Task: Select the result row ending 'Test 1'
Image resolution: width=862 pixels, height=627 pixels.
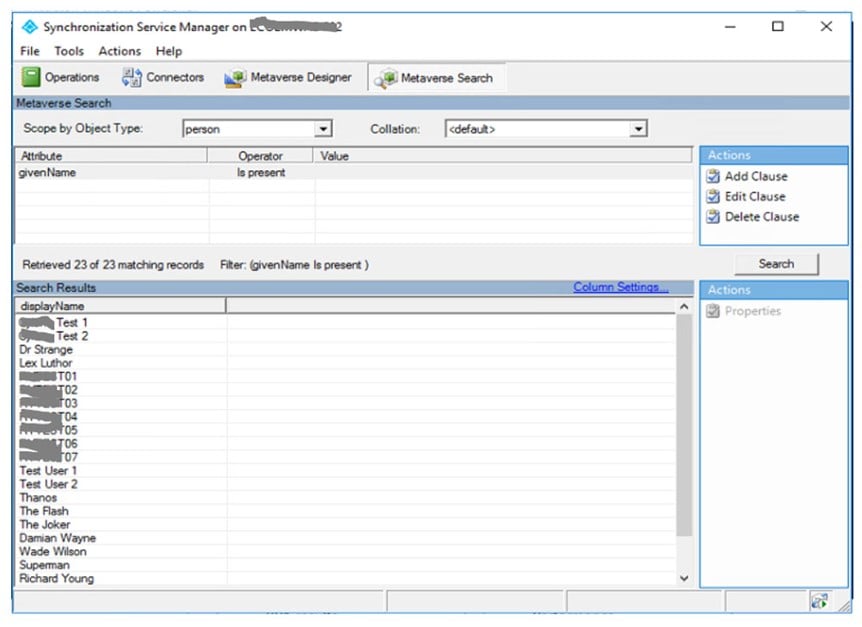Action: 345,323
